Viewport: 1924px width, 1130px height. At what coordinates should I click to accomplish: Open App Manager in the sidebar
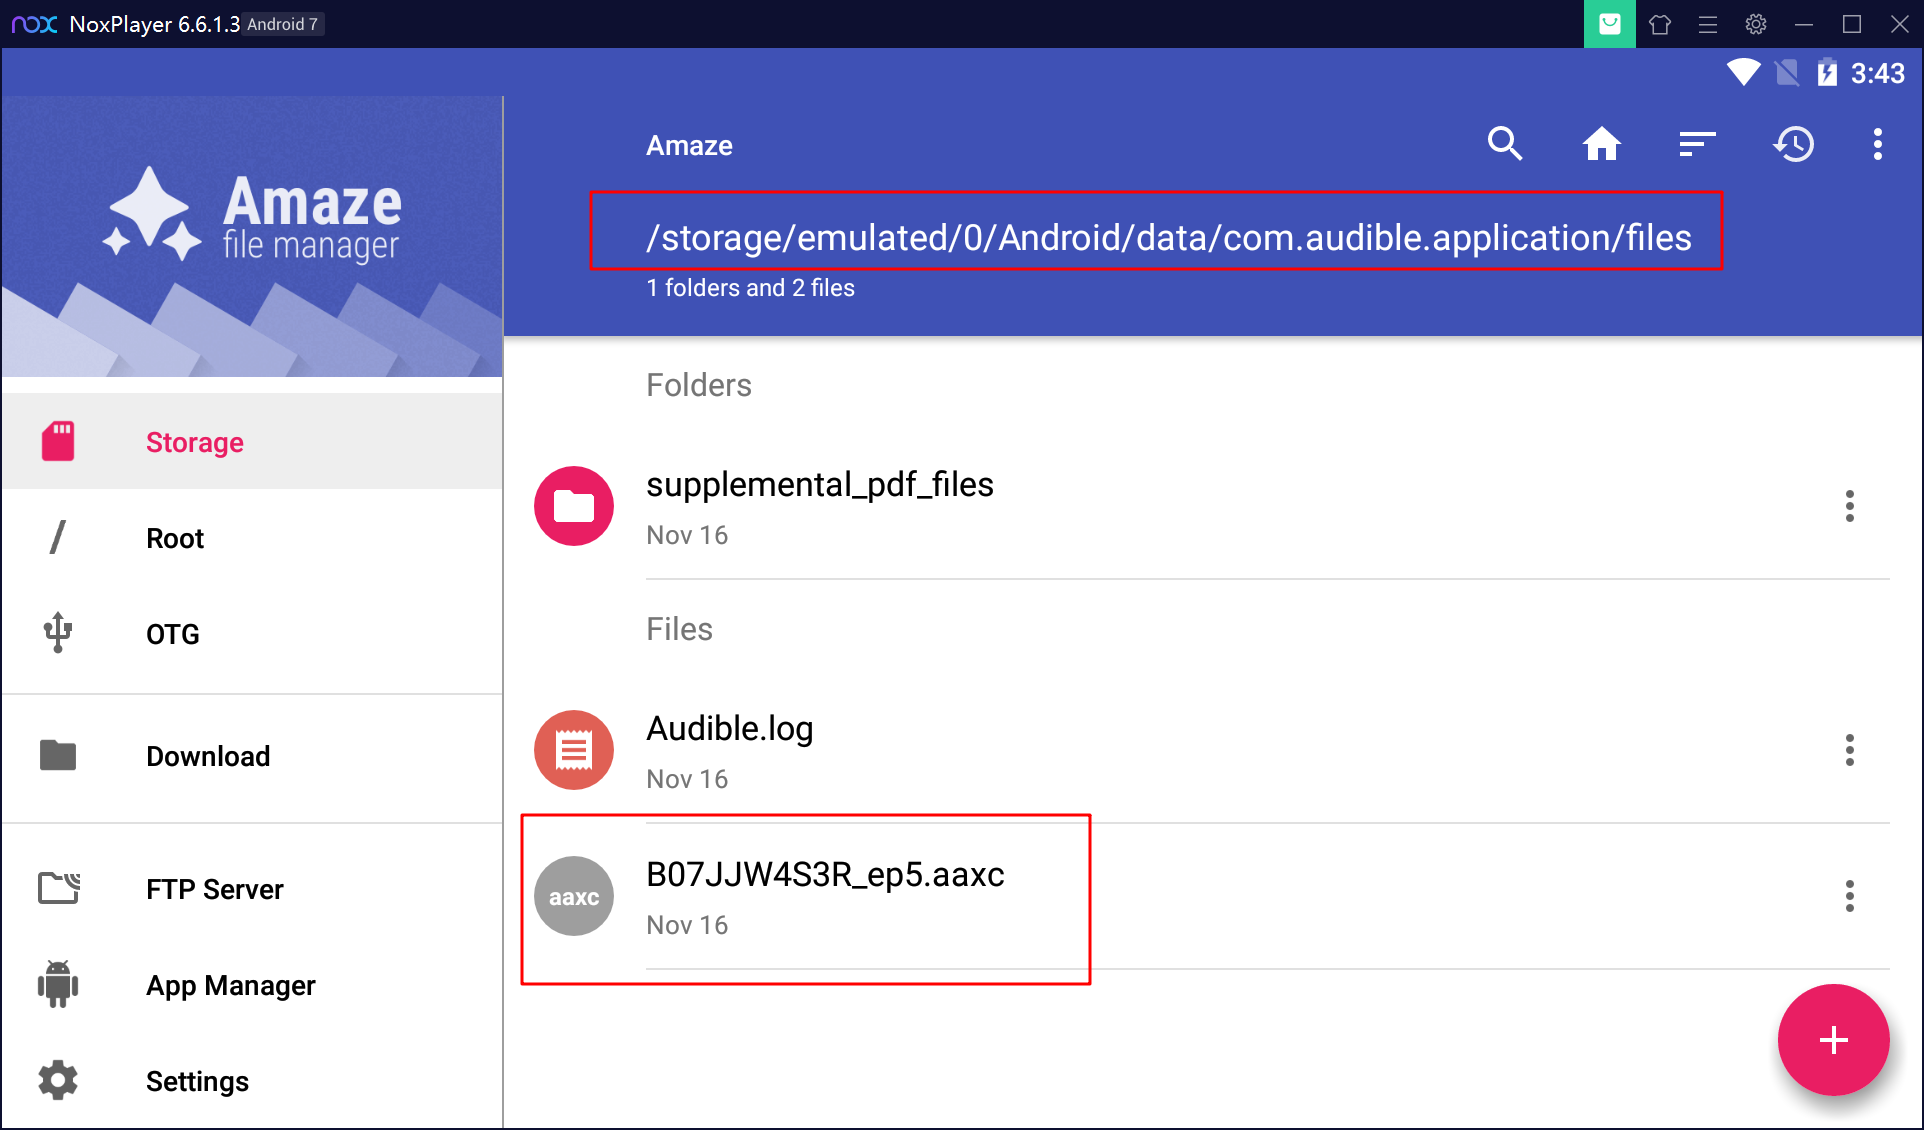[252, 985]
